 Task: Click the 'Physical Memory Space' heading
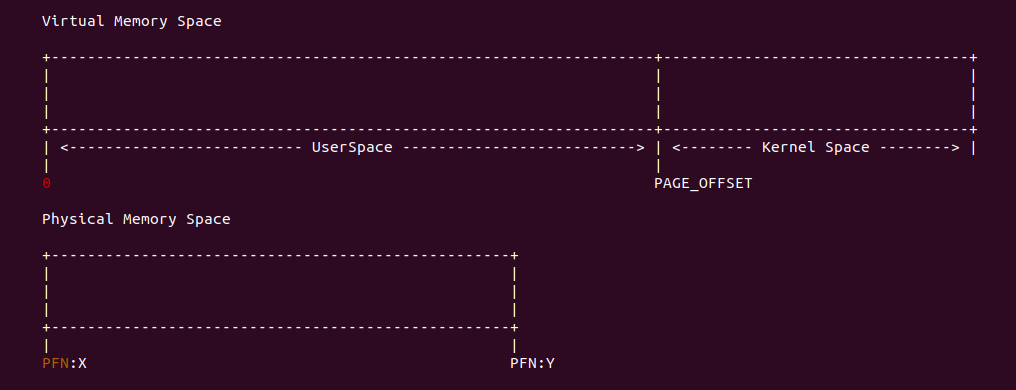[136, 219]
